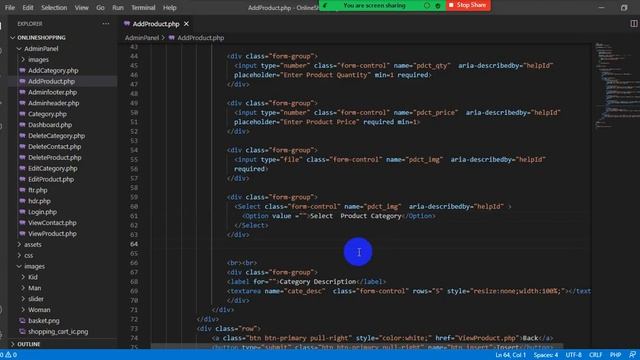Click Ln 64, Col 1 status item
Viewport: 640px width, 360px height.
pyautogui.click(x=510, y=355)
